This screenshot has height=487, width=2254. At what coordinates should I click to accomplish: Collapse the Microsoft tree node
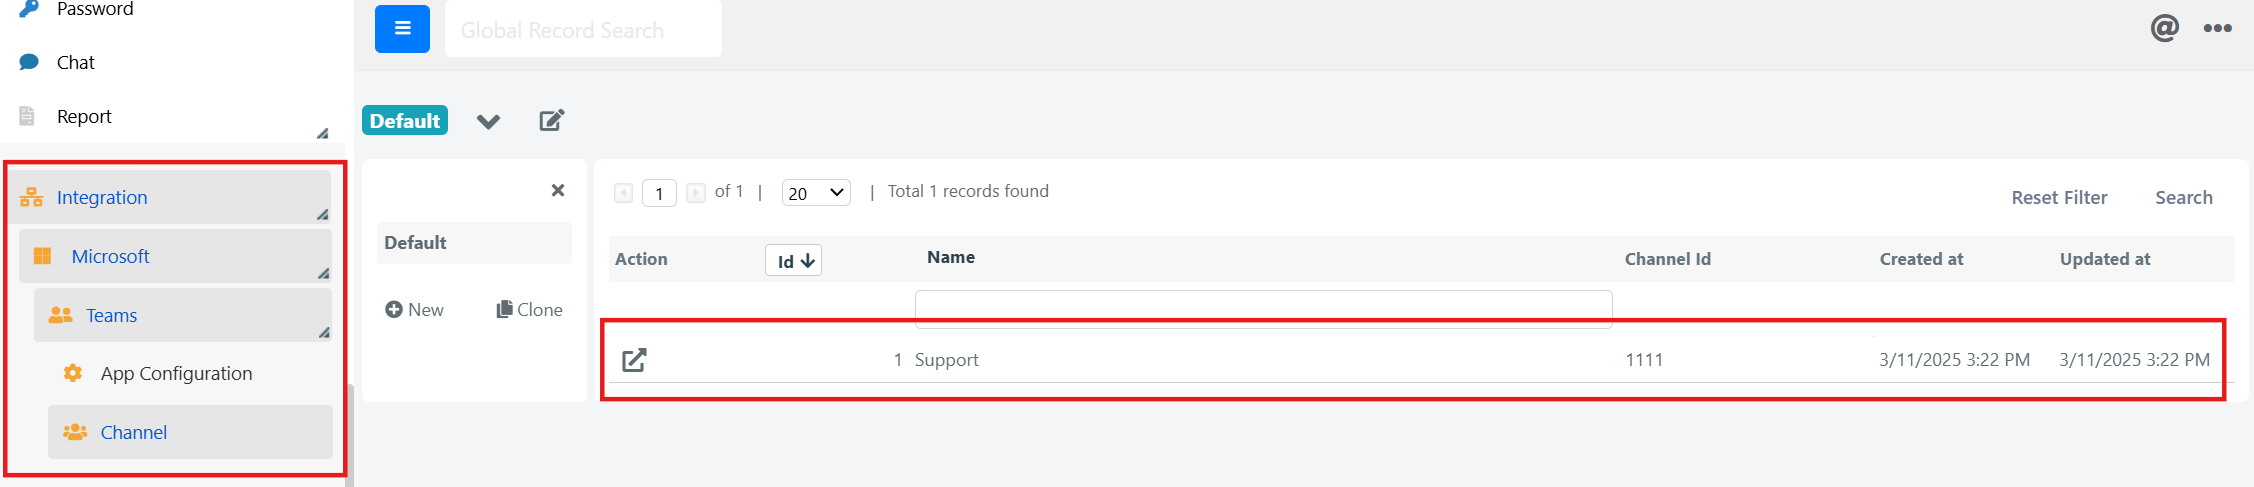323,273
